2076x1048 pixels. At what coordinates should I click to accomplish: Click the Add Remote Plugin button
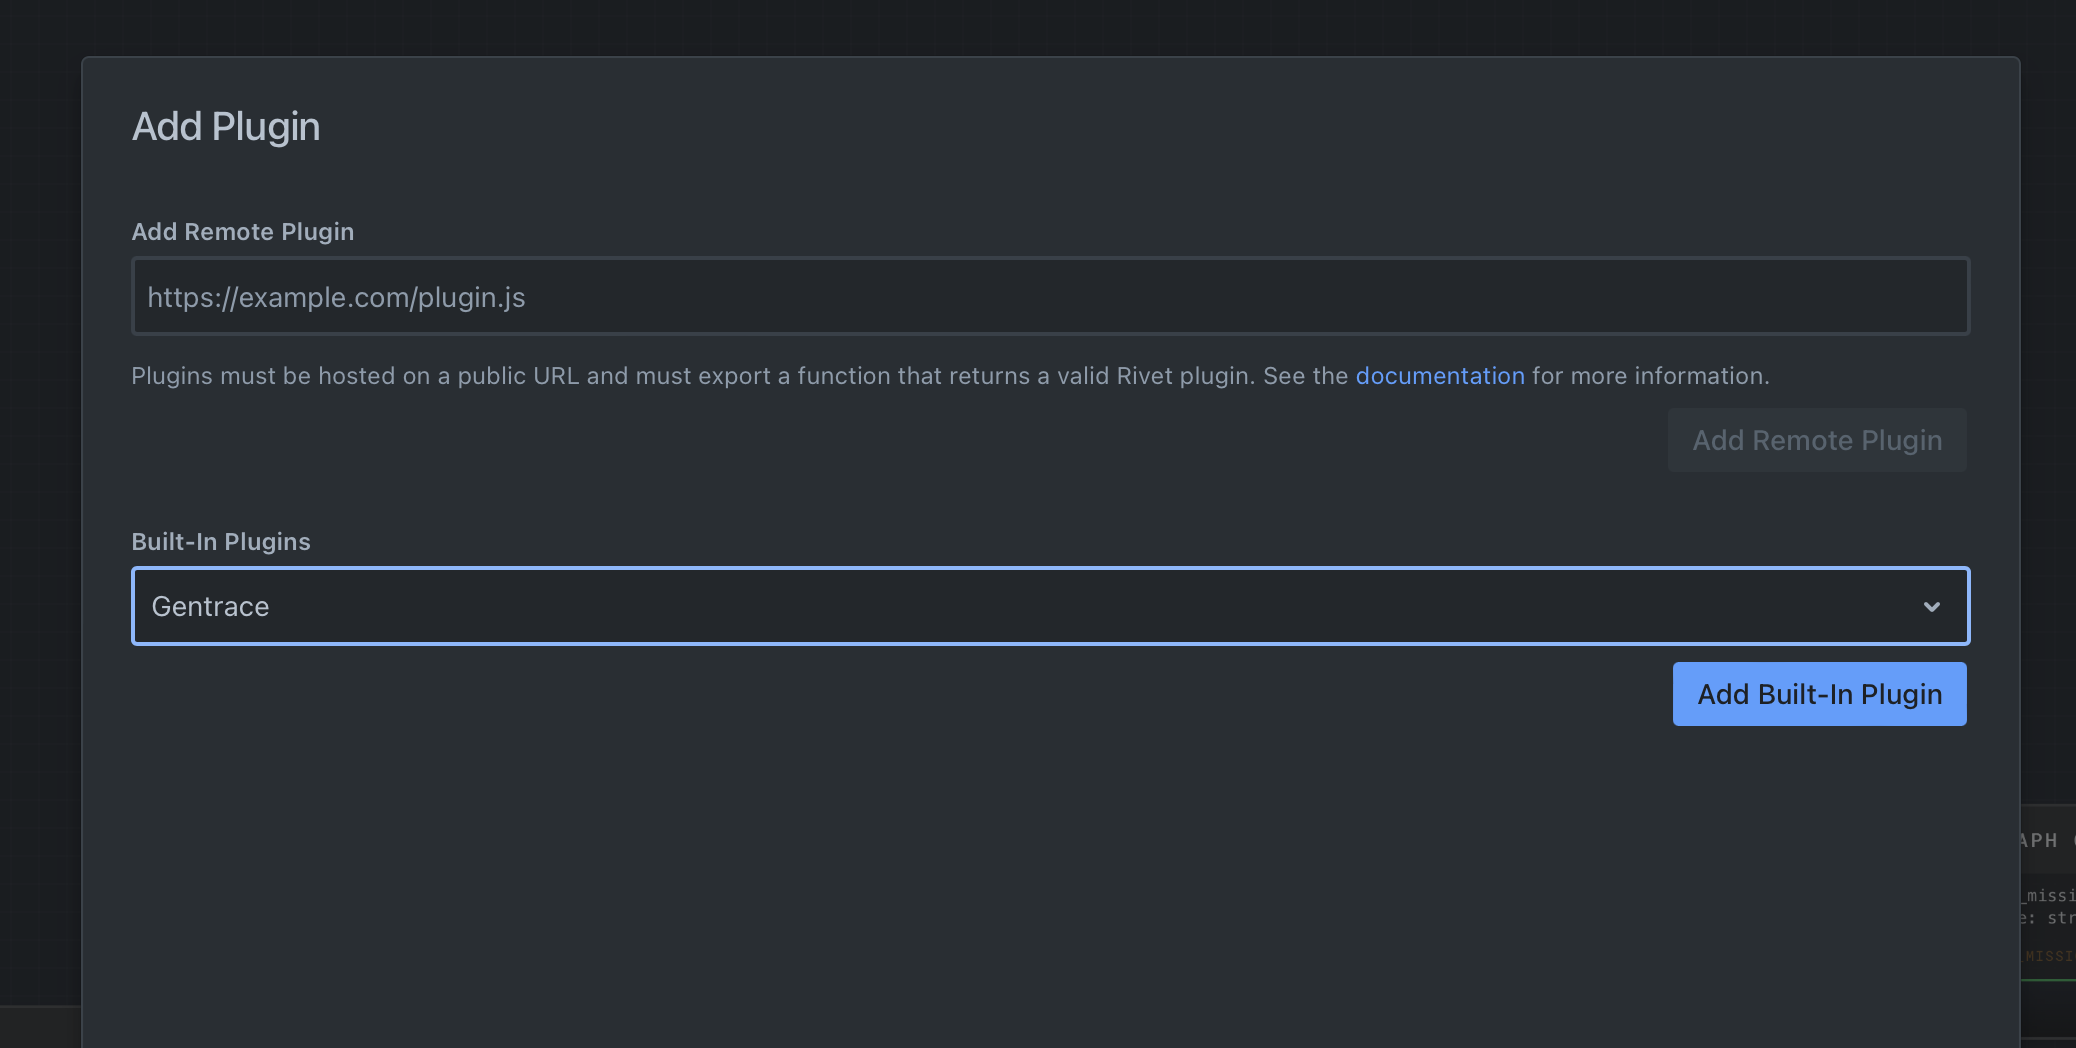[1816, 440]
